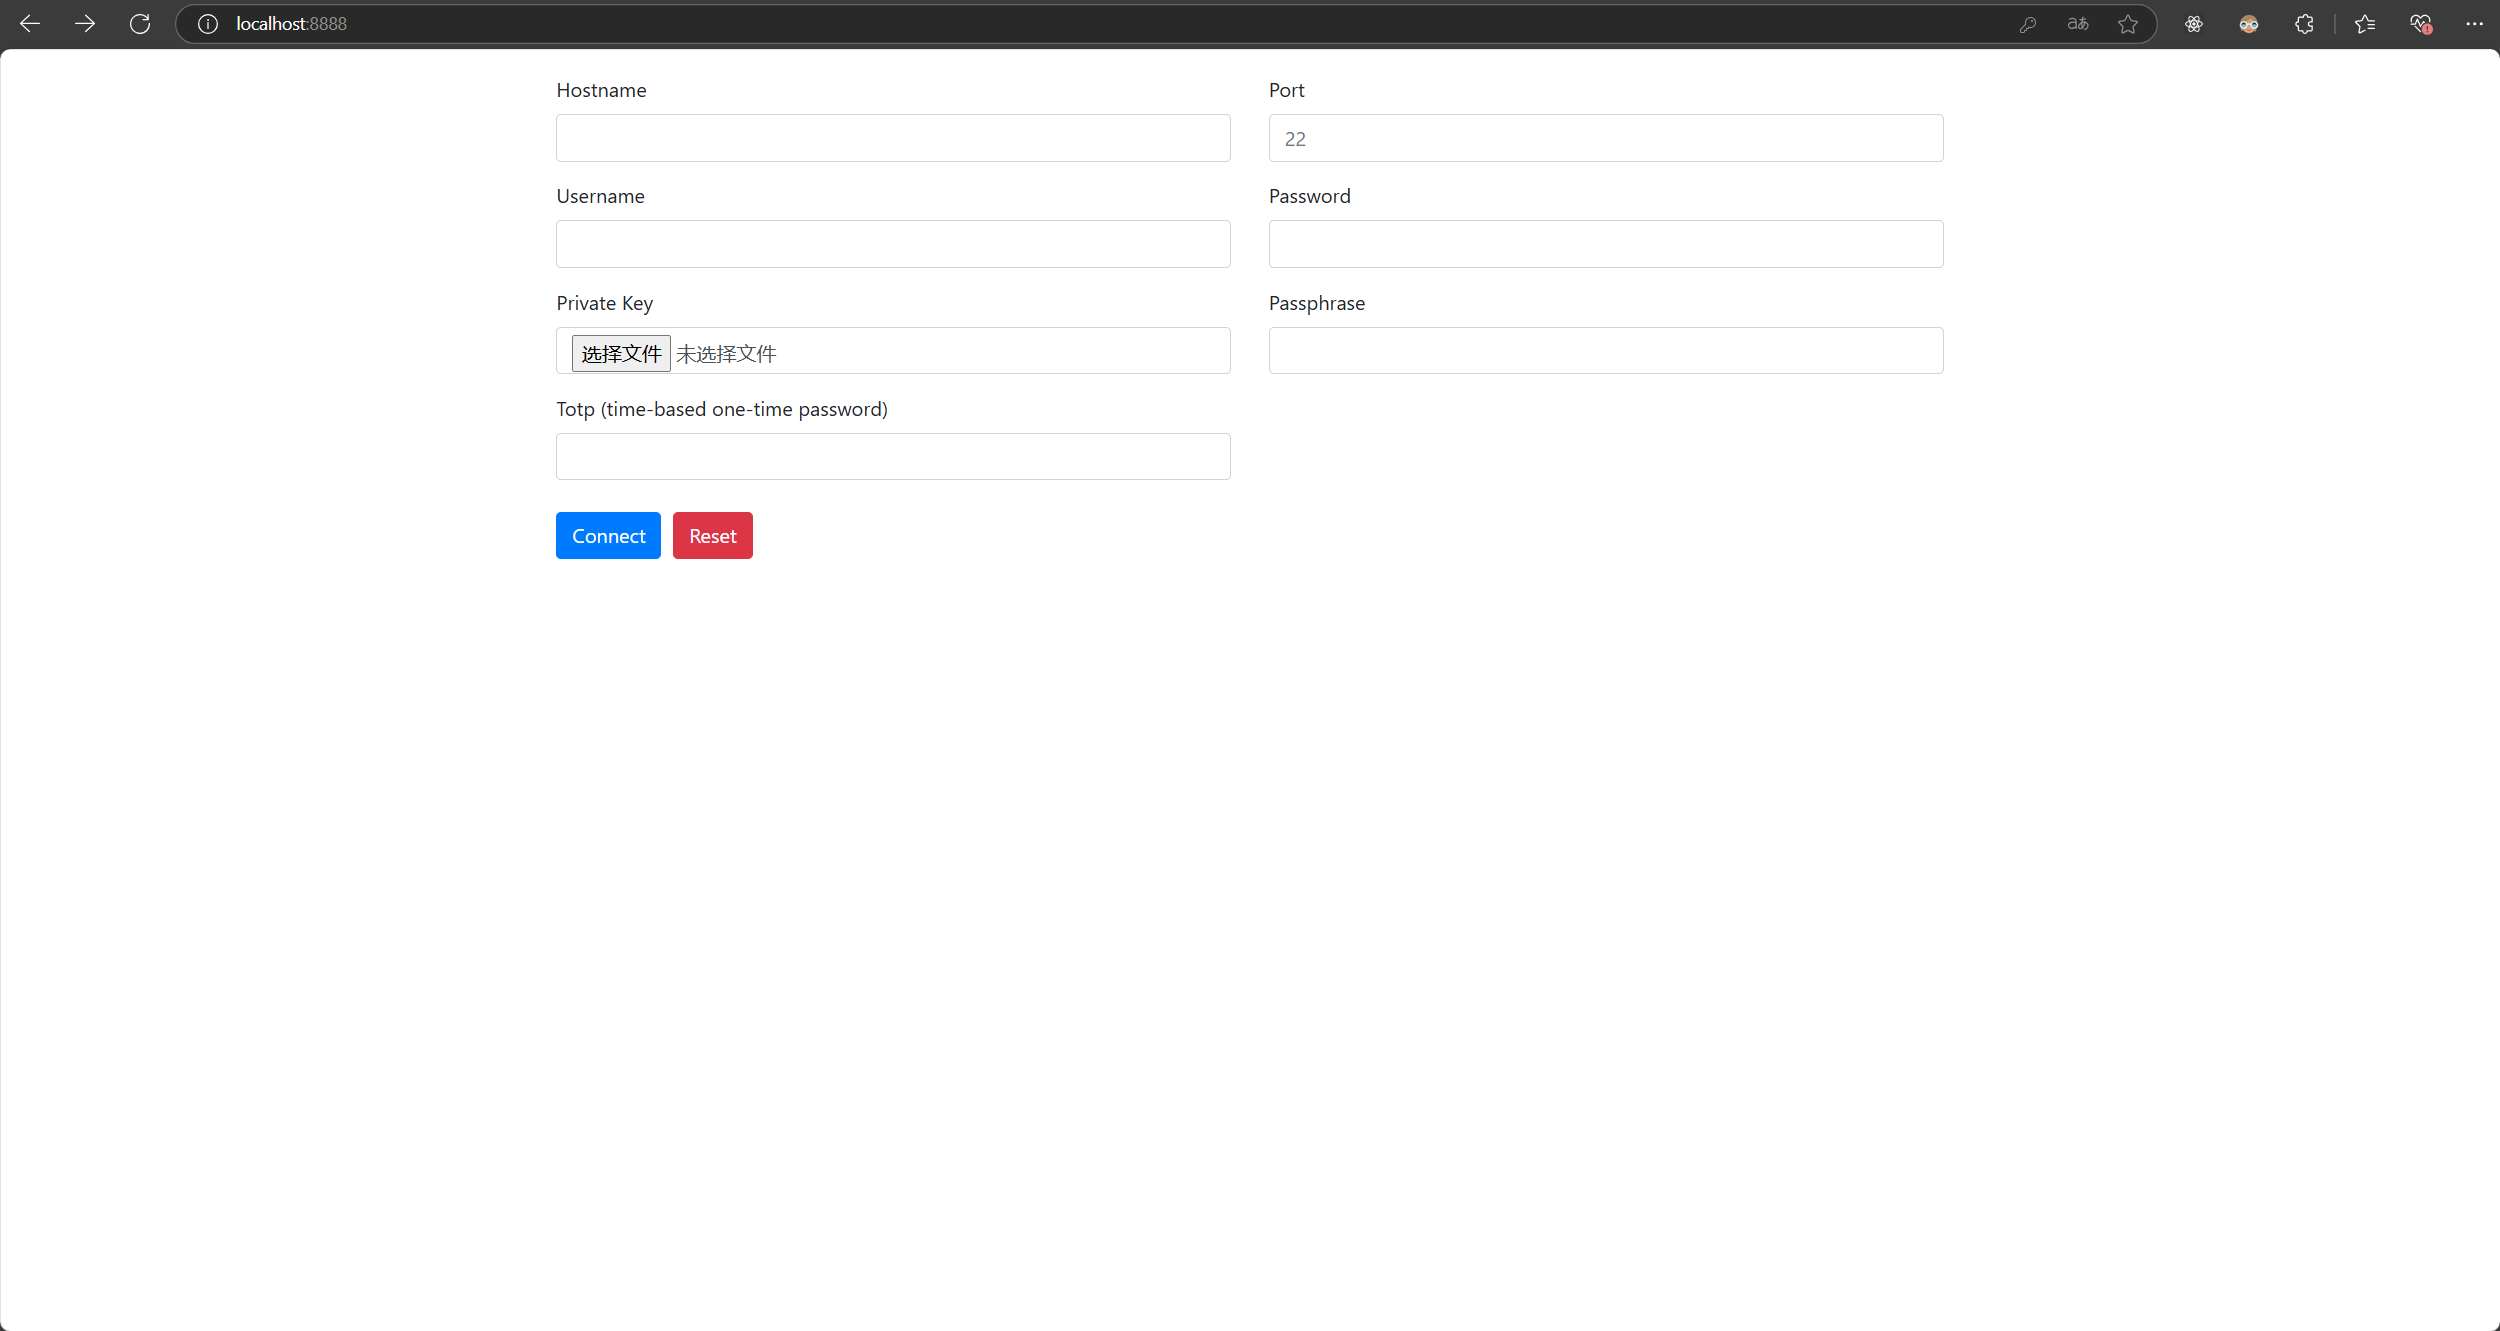The image size is (2500, 1331).
Task: Reload the localhost:8888 page
Action: point(140,23)
